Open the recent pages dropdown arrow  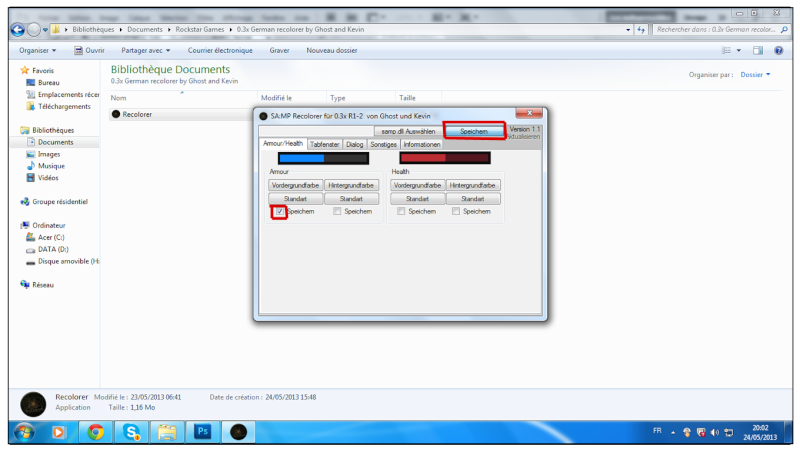pos(45,30)
